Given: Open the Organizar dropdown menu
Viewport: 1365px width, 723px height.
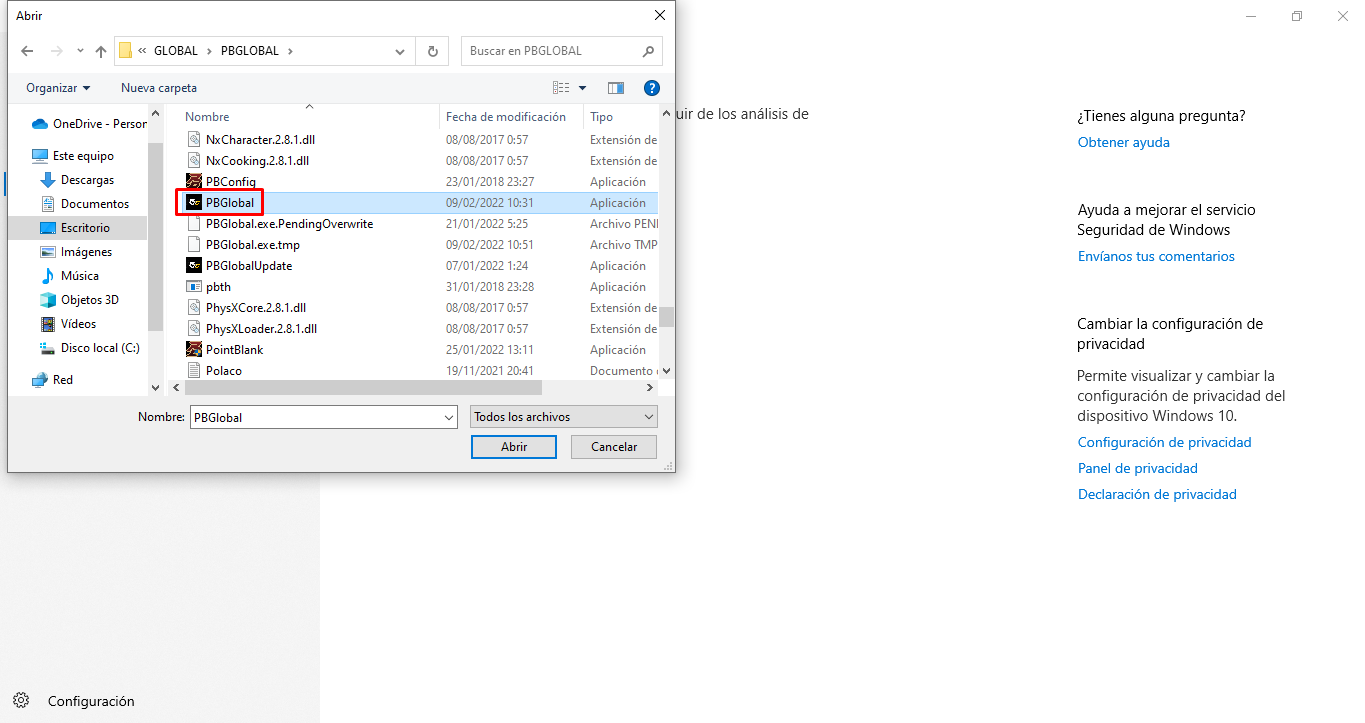Looking at the screenshot, I should coord(58,88).
